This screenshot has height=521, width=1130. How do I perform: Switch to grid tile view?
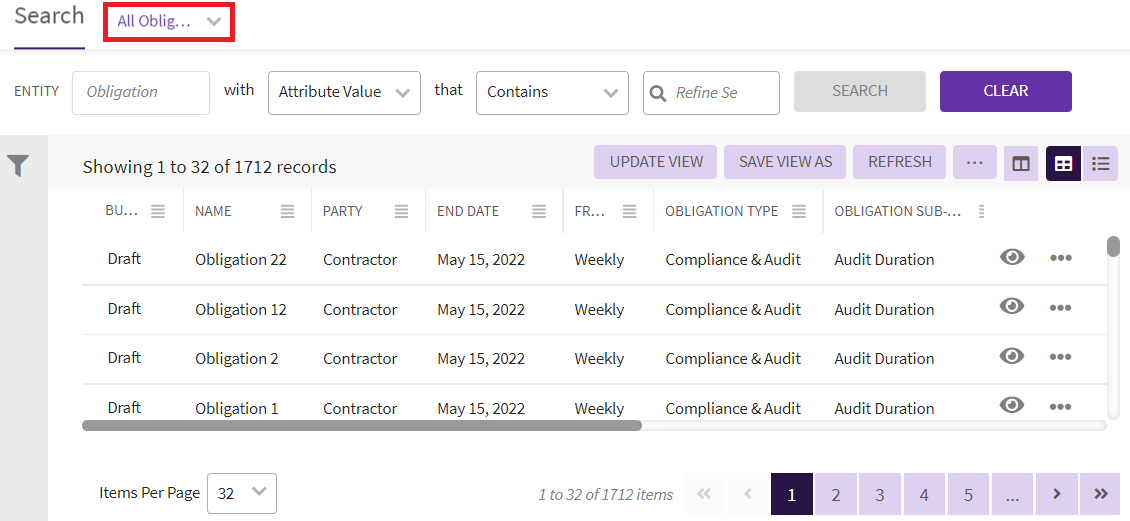tap(1063, 163)
